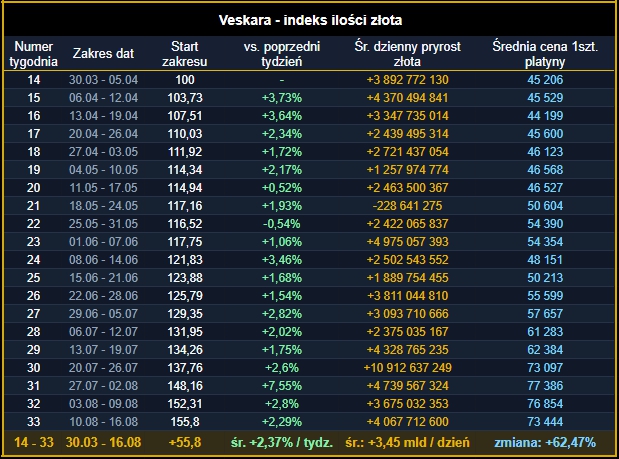
Task: Click the gold increase '+4 067 712 600'
Action: coord(407,422)
